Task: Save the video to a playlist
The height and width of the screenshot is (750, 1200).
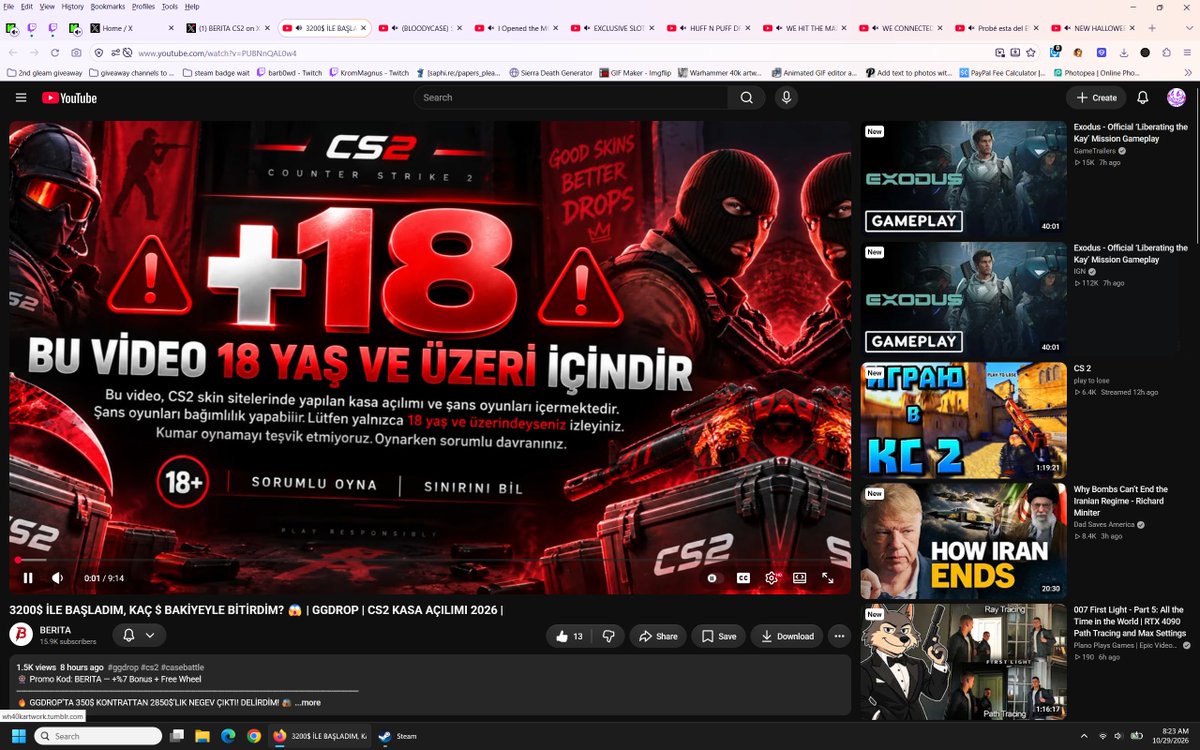Action: [x=718, y=636]
